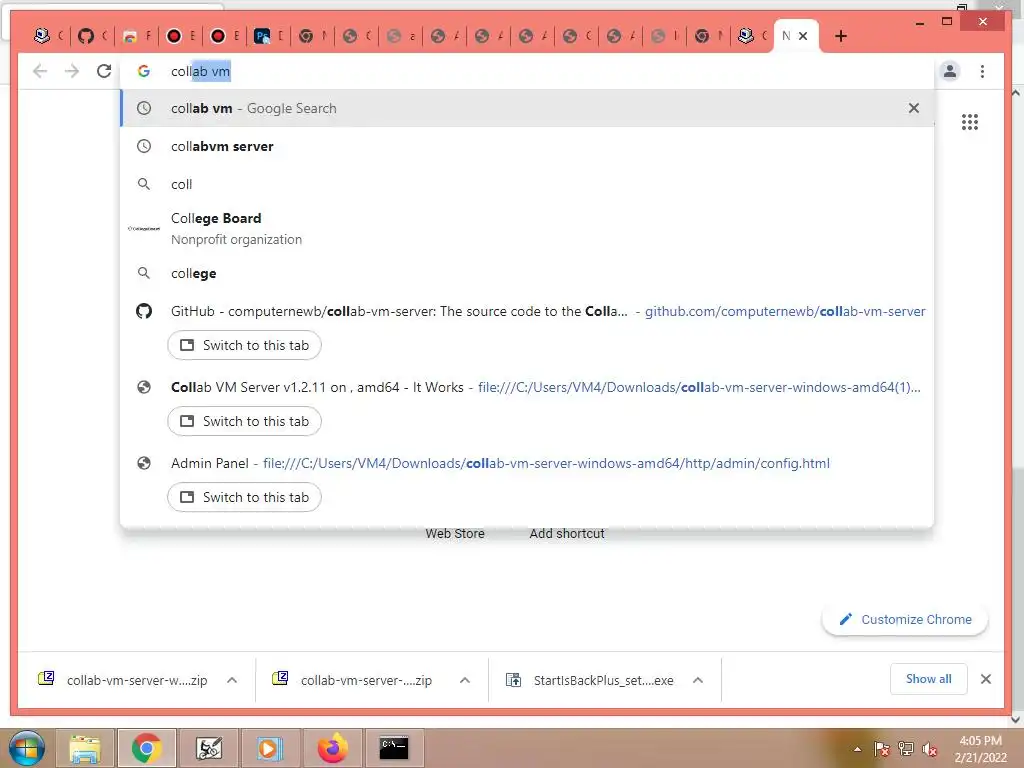
Task: Open the Command Prompt taskbar icon
Action: [x=394, y=748]
